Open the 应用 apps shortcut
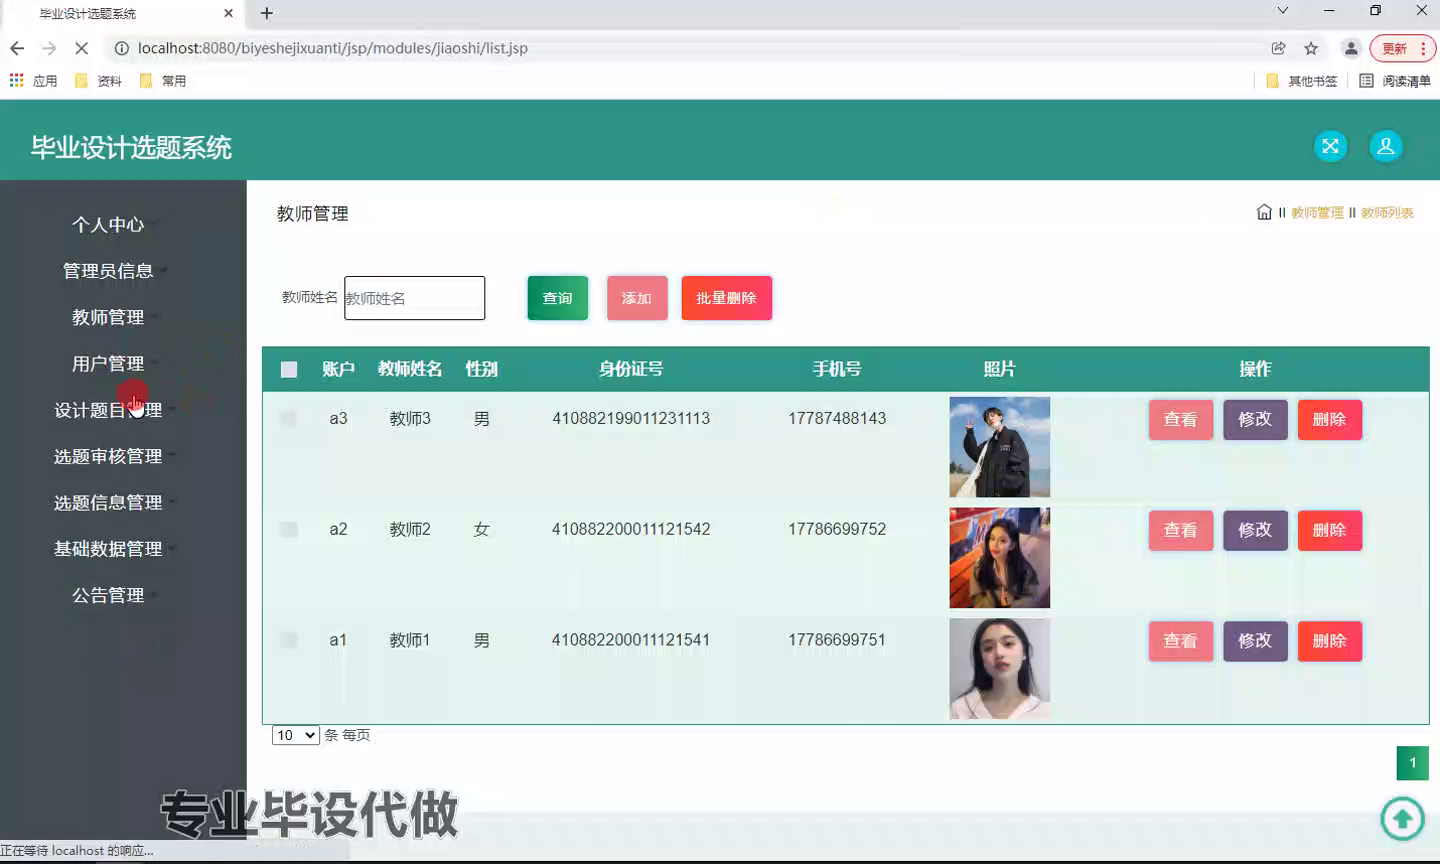 tap(34, 81)
